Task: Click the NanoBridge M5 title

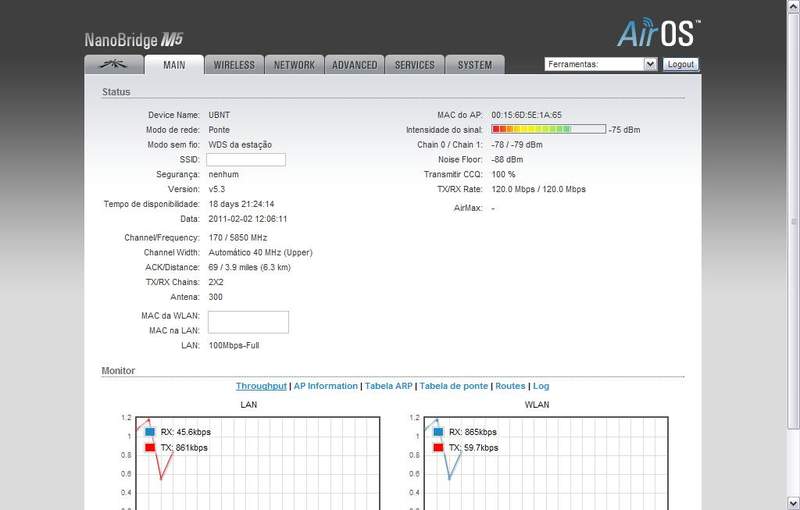Action: pos(134,40)
